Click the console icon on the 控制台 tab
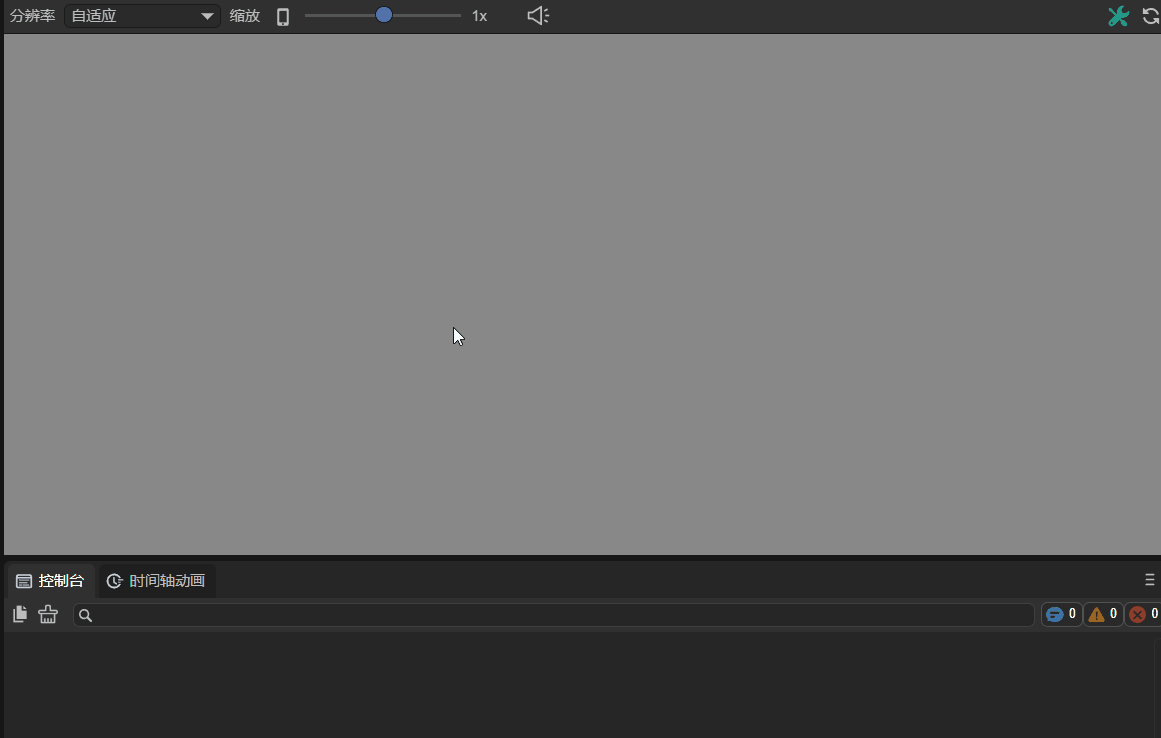The width and height of the screenshot is (1161, 738). click(x=24, y=581)
